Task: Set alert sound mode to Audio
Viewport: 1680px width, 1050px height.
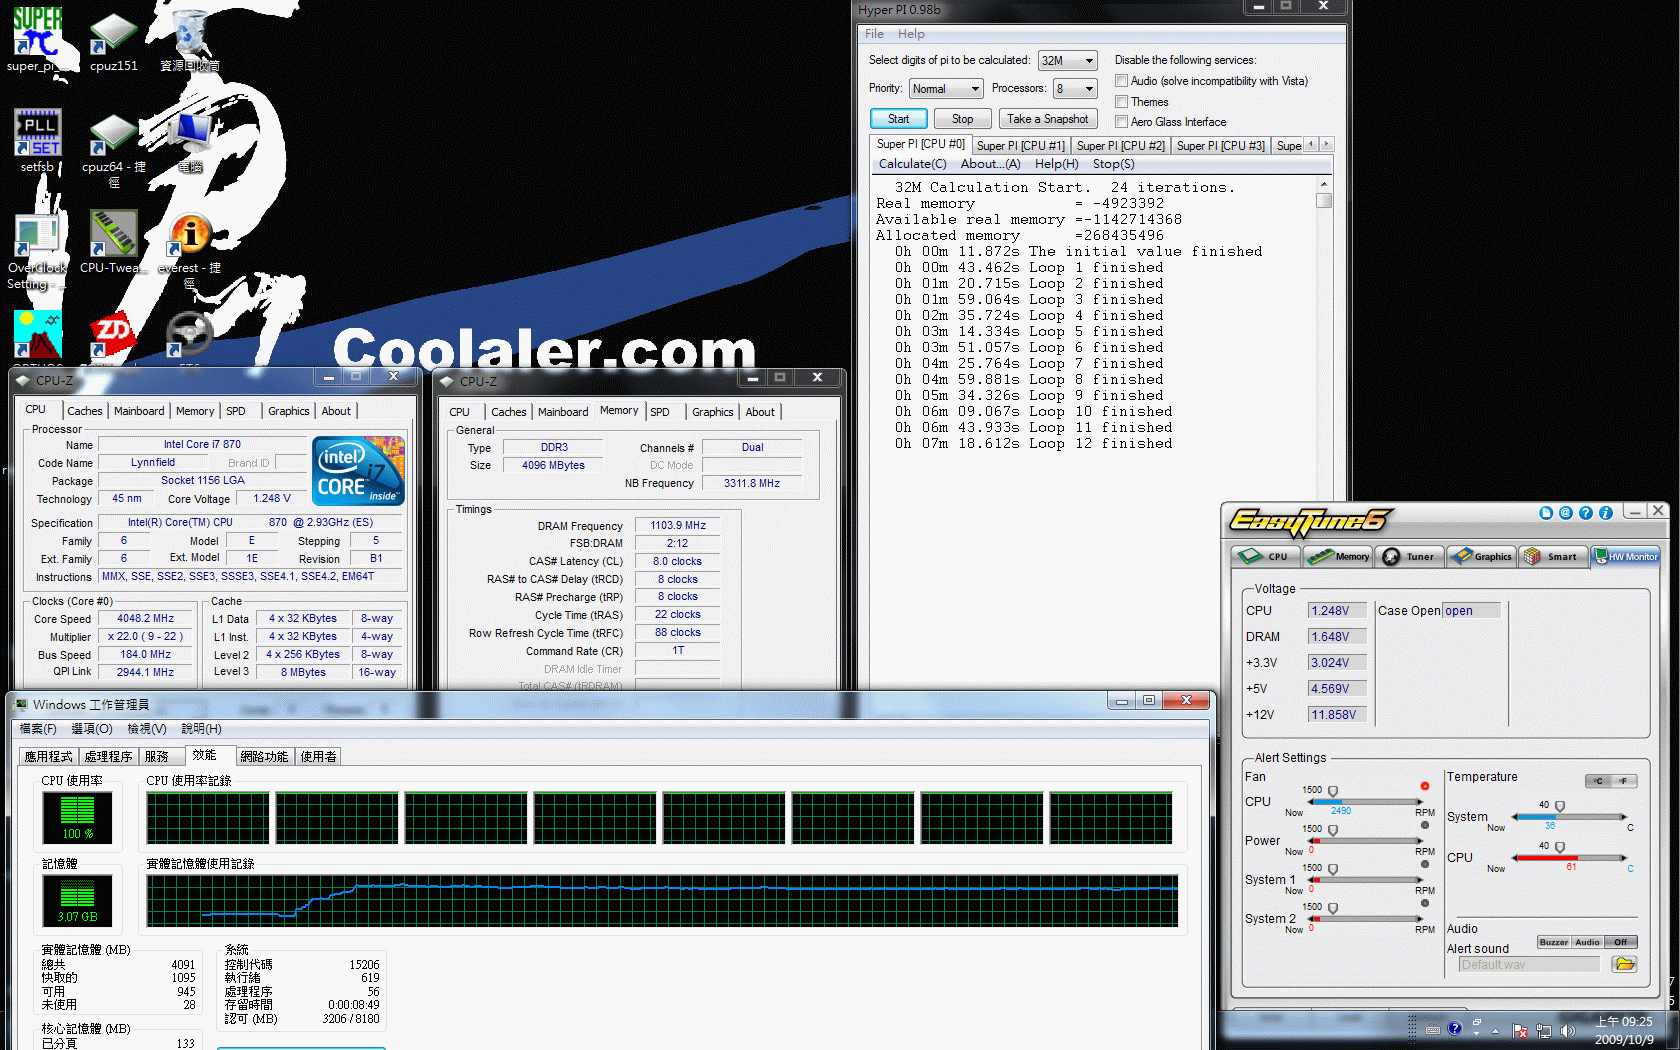Action: pyautogui.click(x=1588, y=942)
